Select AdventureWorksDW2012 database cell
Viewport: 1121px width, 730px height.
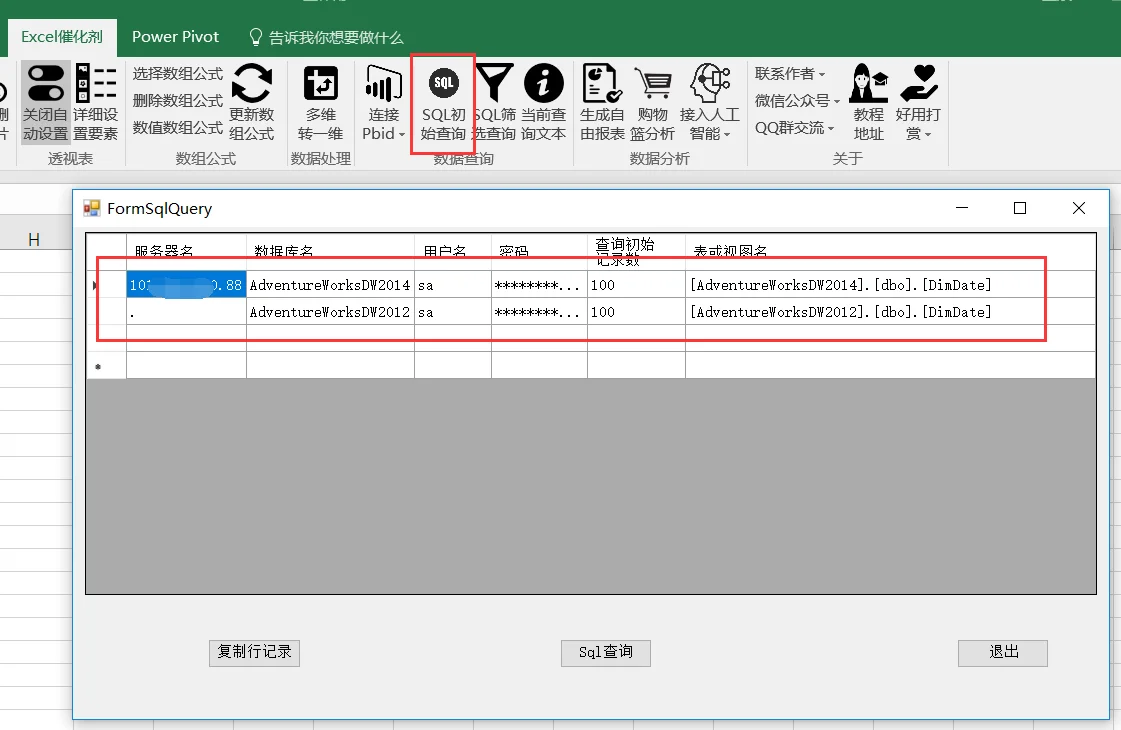[330, 312]
